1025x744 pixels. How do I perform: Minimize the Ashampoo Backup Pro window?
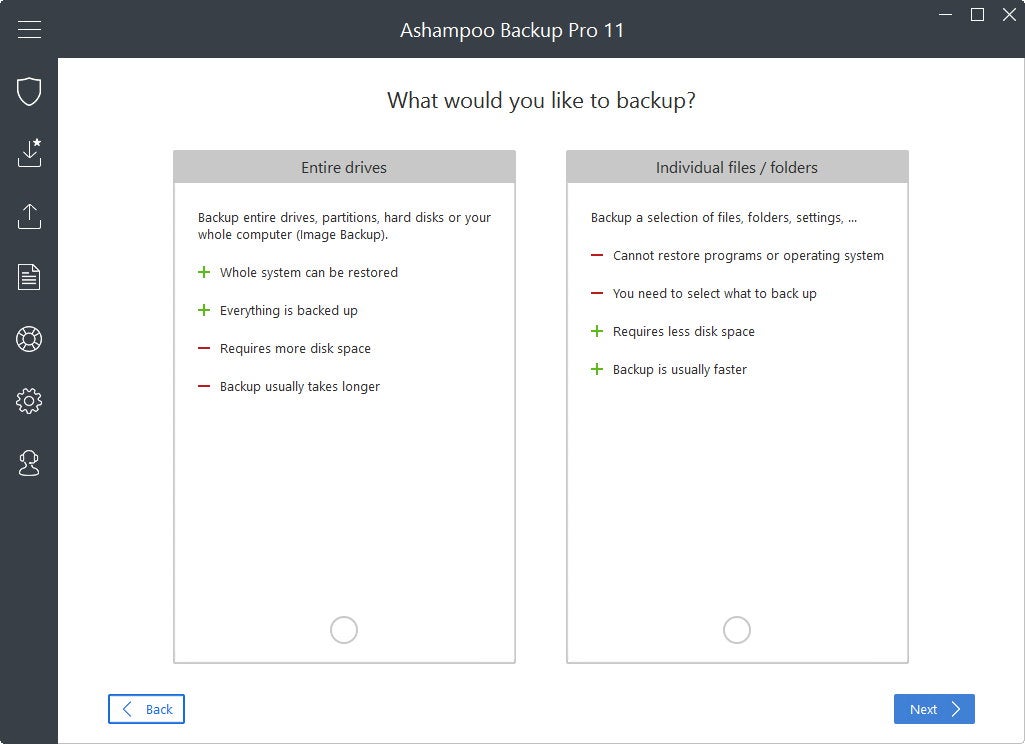click(945, 14)
